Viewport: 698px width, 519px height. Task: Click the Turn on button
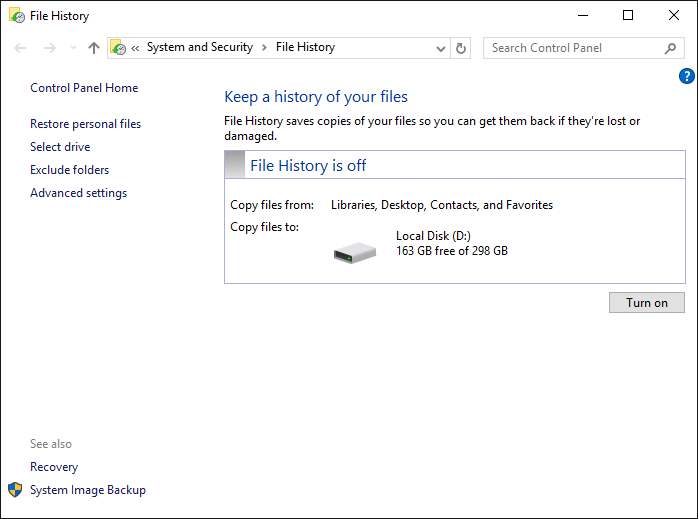pos(646,303)
